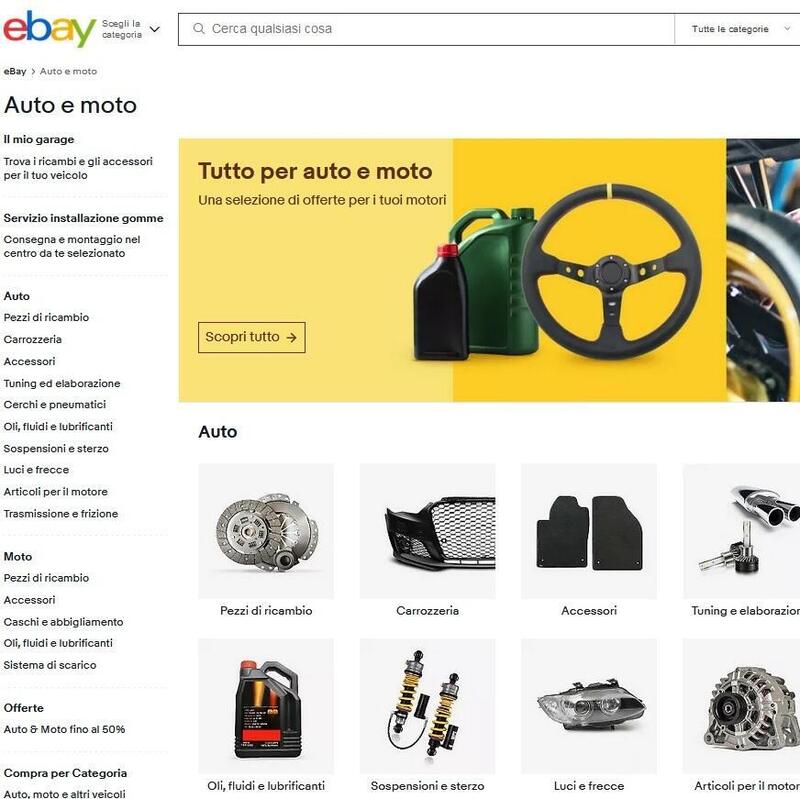Click the Scopri tutto banner button

click(252, 337)
